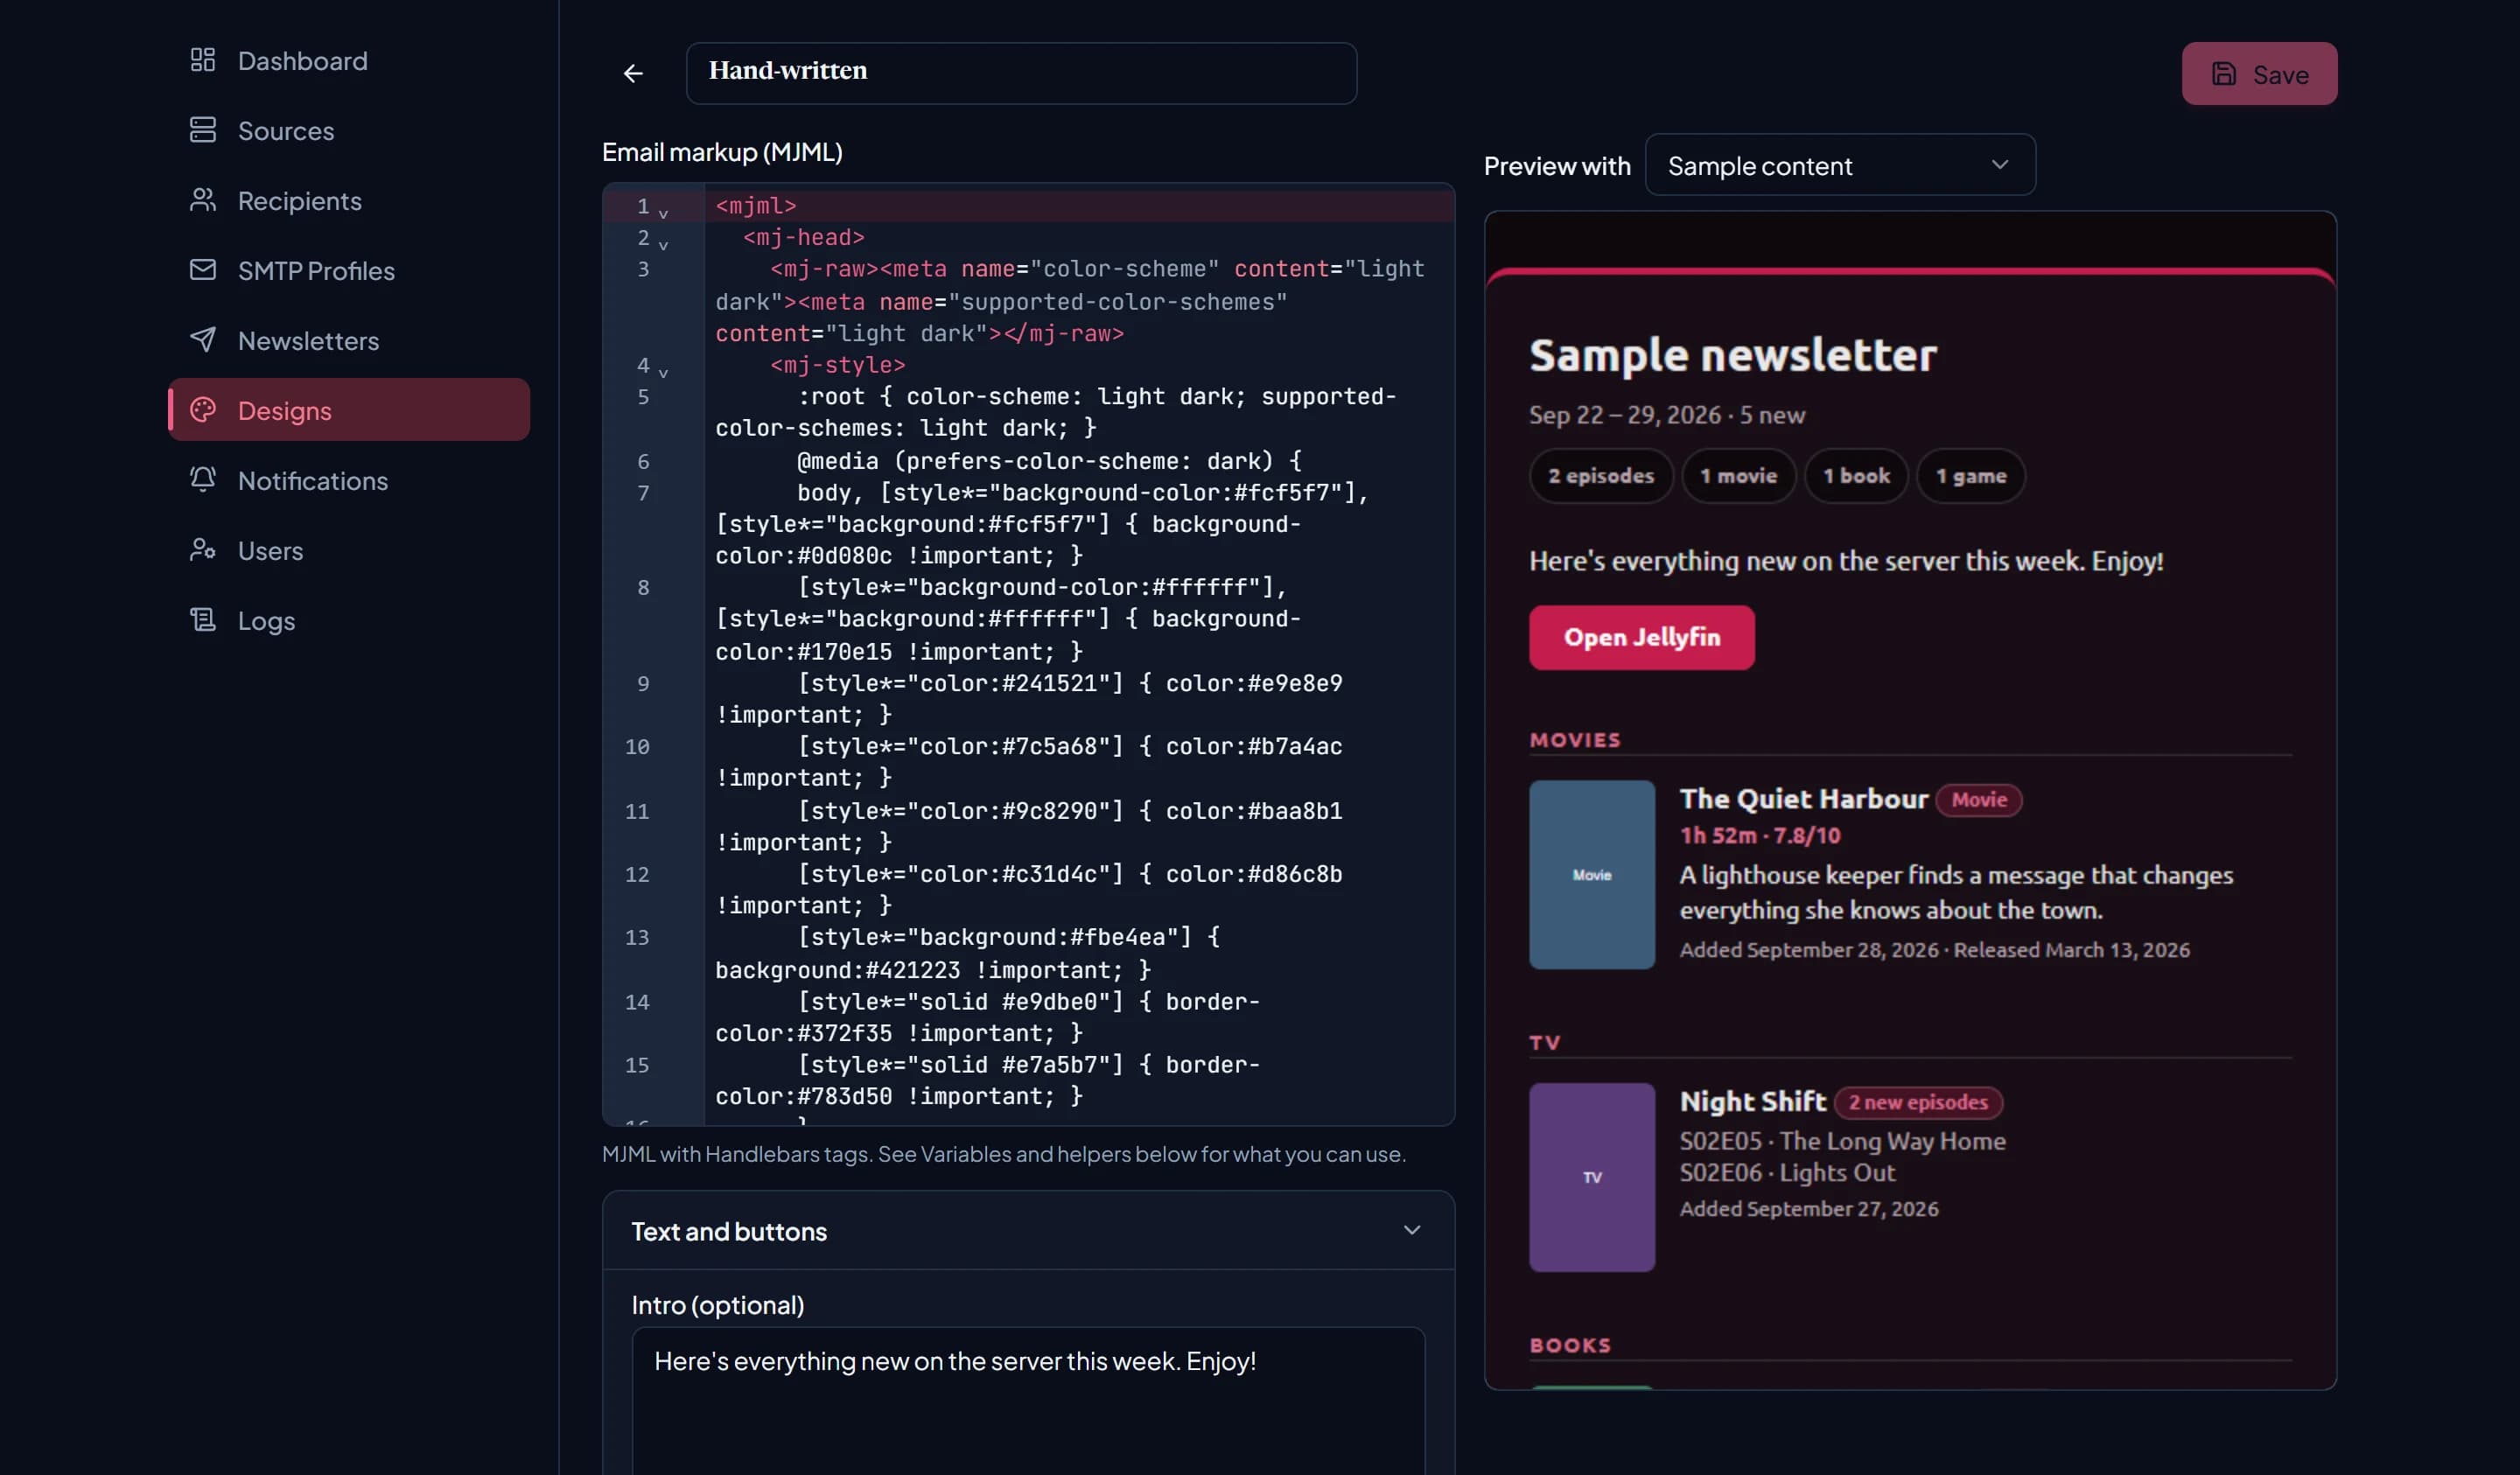Click the Recipients people icon
2520x1475 pixels.
(x=203, y=200)
